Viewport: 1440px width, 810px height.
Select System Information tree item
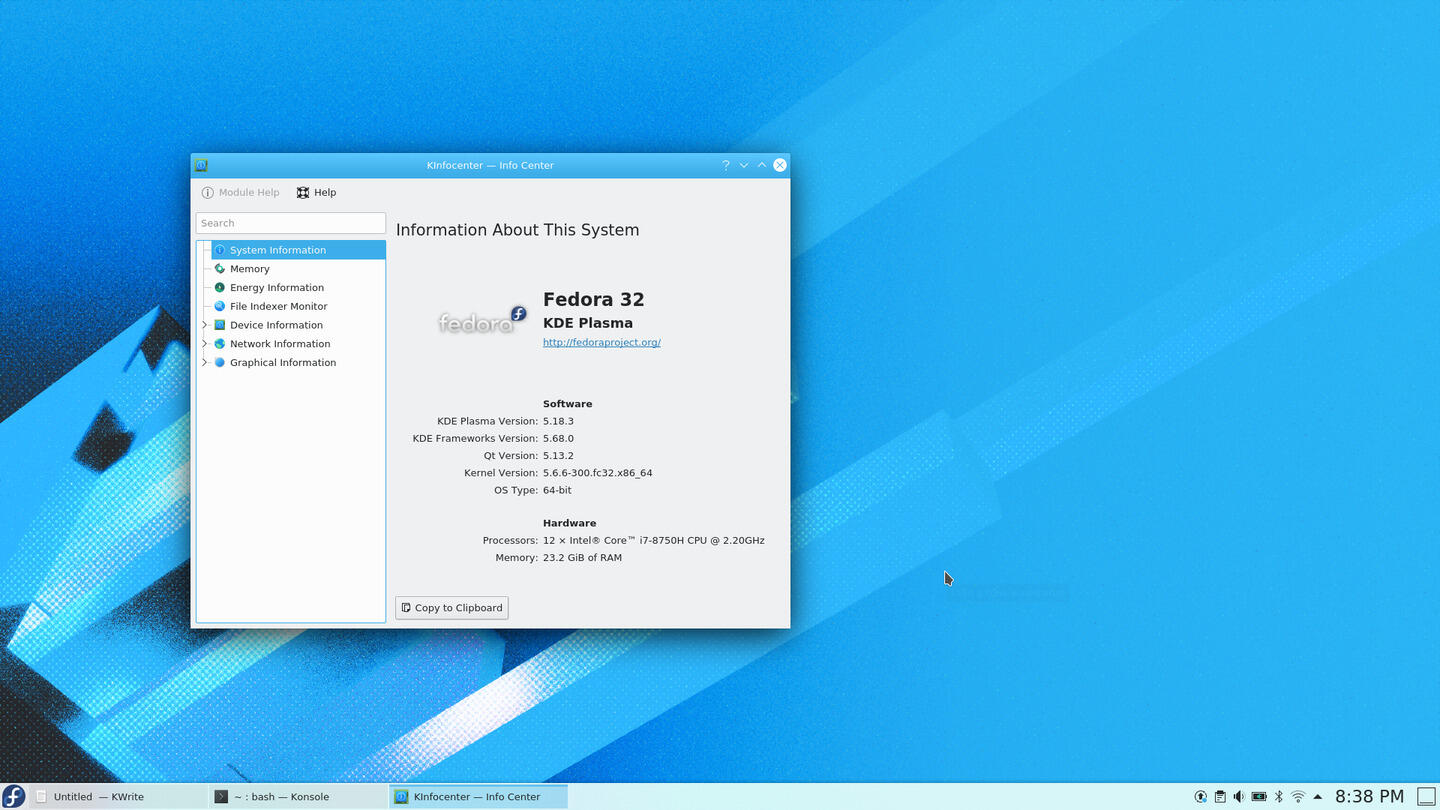[298, 250]
